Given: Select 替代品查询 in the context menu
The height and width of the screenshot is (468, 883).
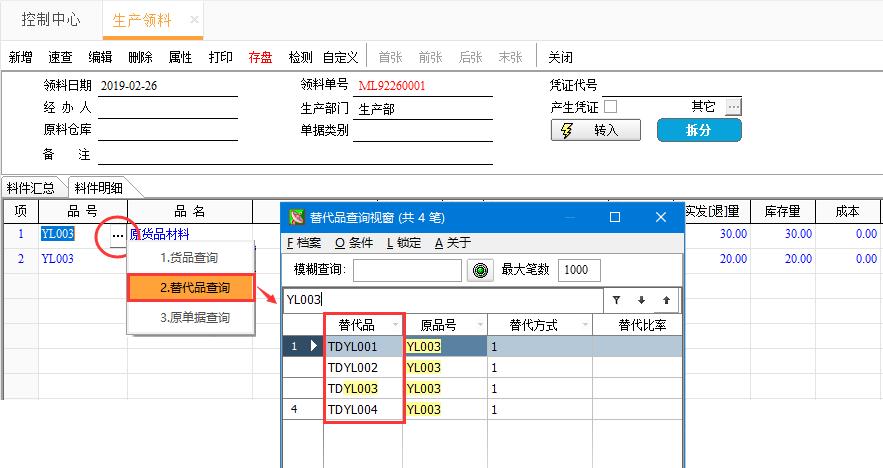Looking at the screenshot, I should [192, 288].
